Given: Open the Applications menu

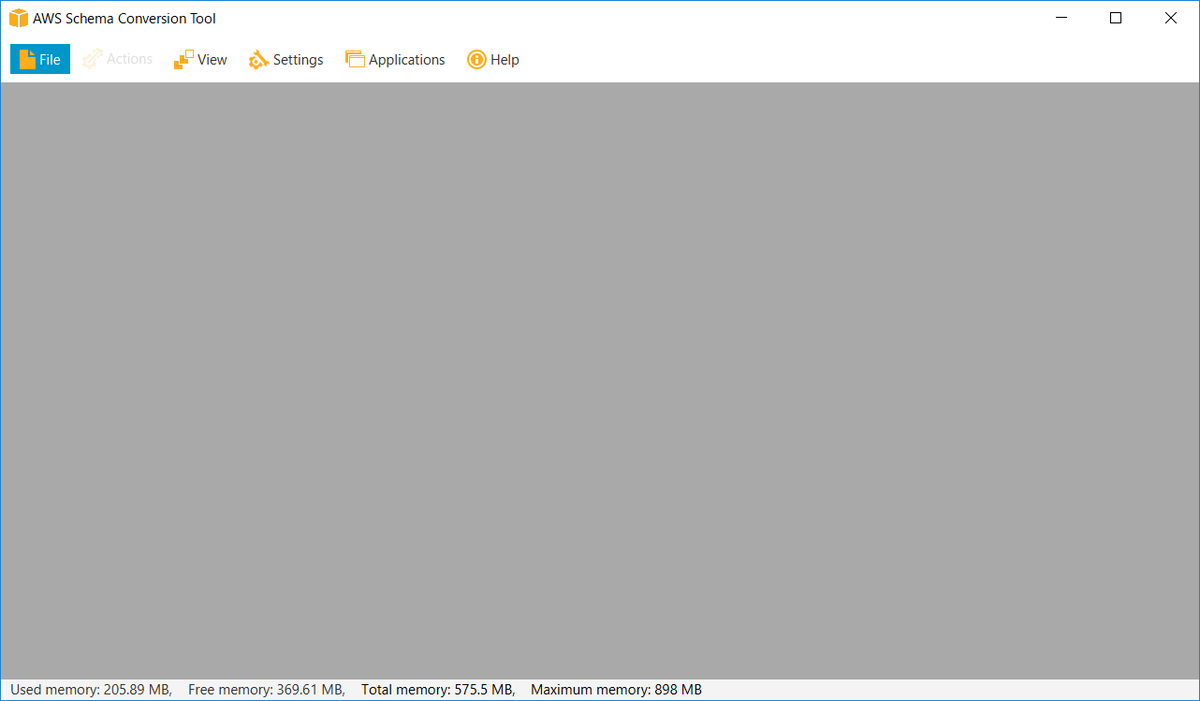Looking at the screenshot, I should 395,59.
